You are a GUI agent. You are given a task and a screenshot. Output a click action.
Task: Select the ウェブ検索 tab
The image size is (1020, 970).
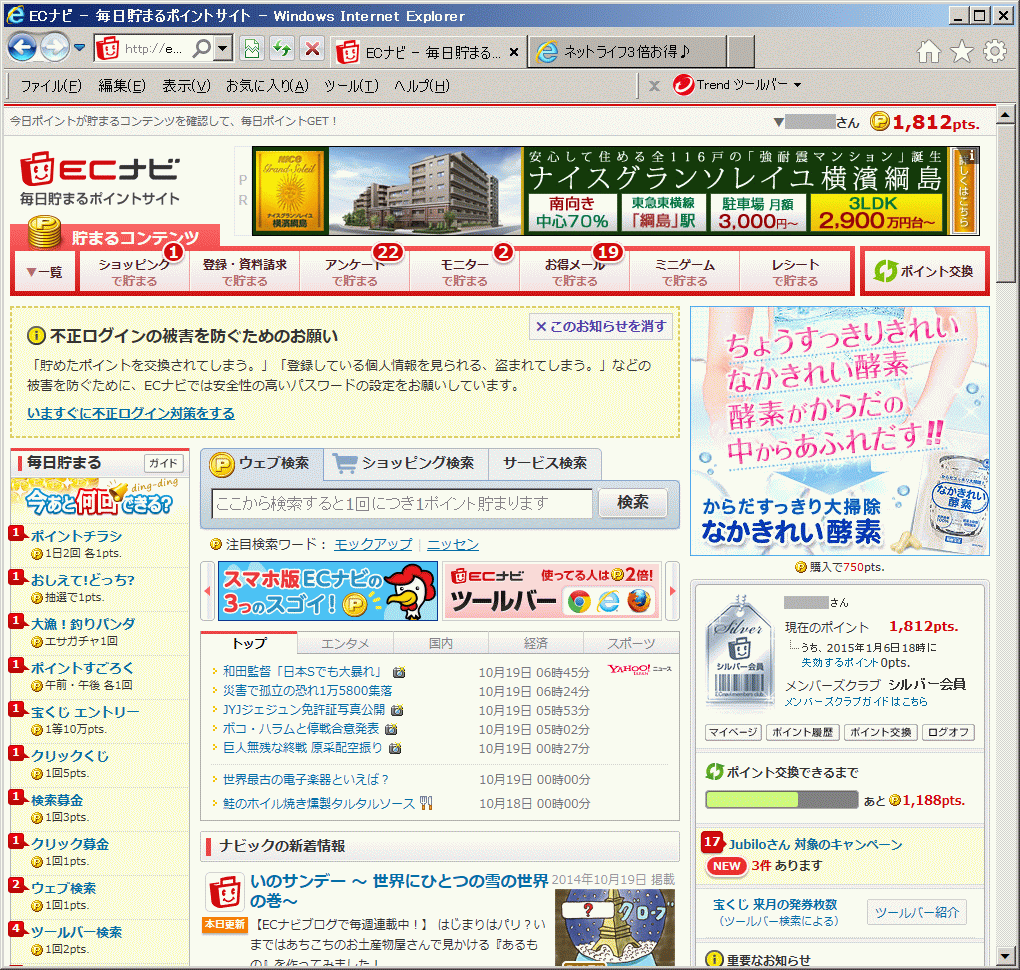[262, 463]
